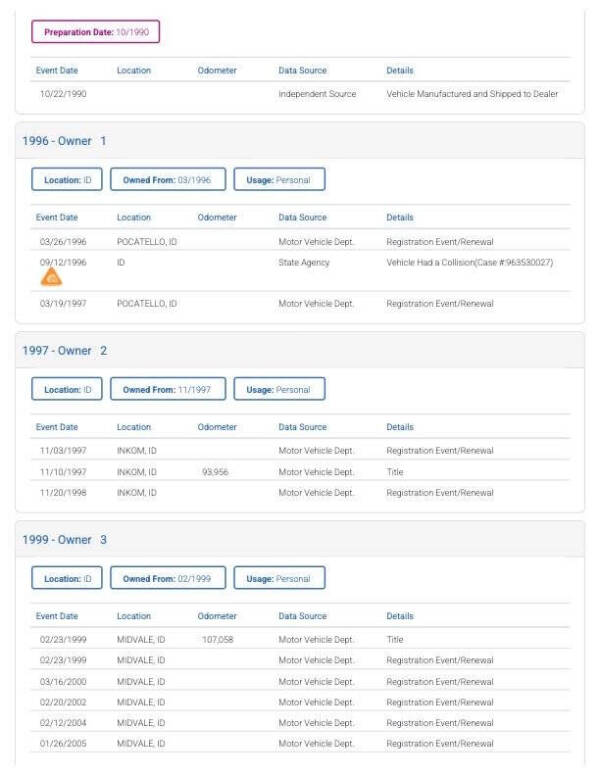The height and width of the screenshot is (776, 600).
Task: Select the Owned From 02/1999 badge
Action: [x=168, y=578]
